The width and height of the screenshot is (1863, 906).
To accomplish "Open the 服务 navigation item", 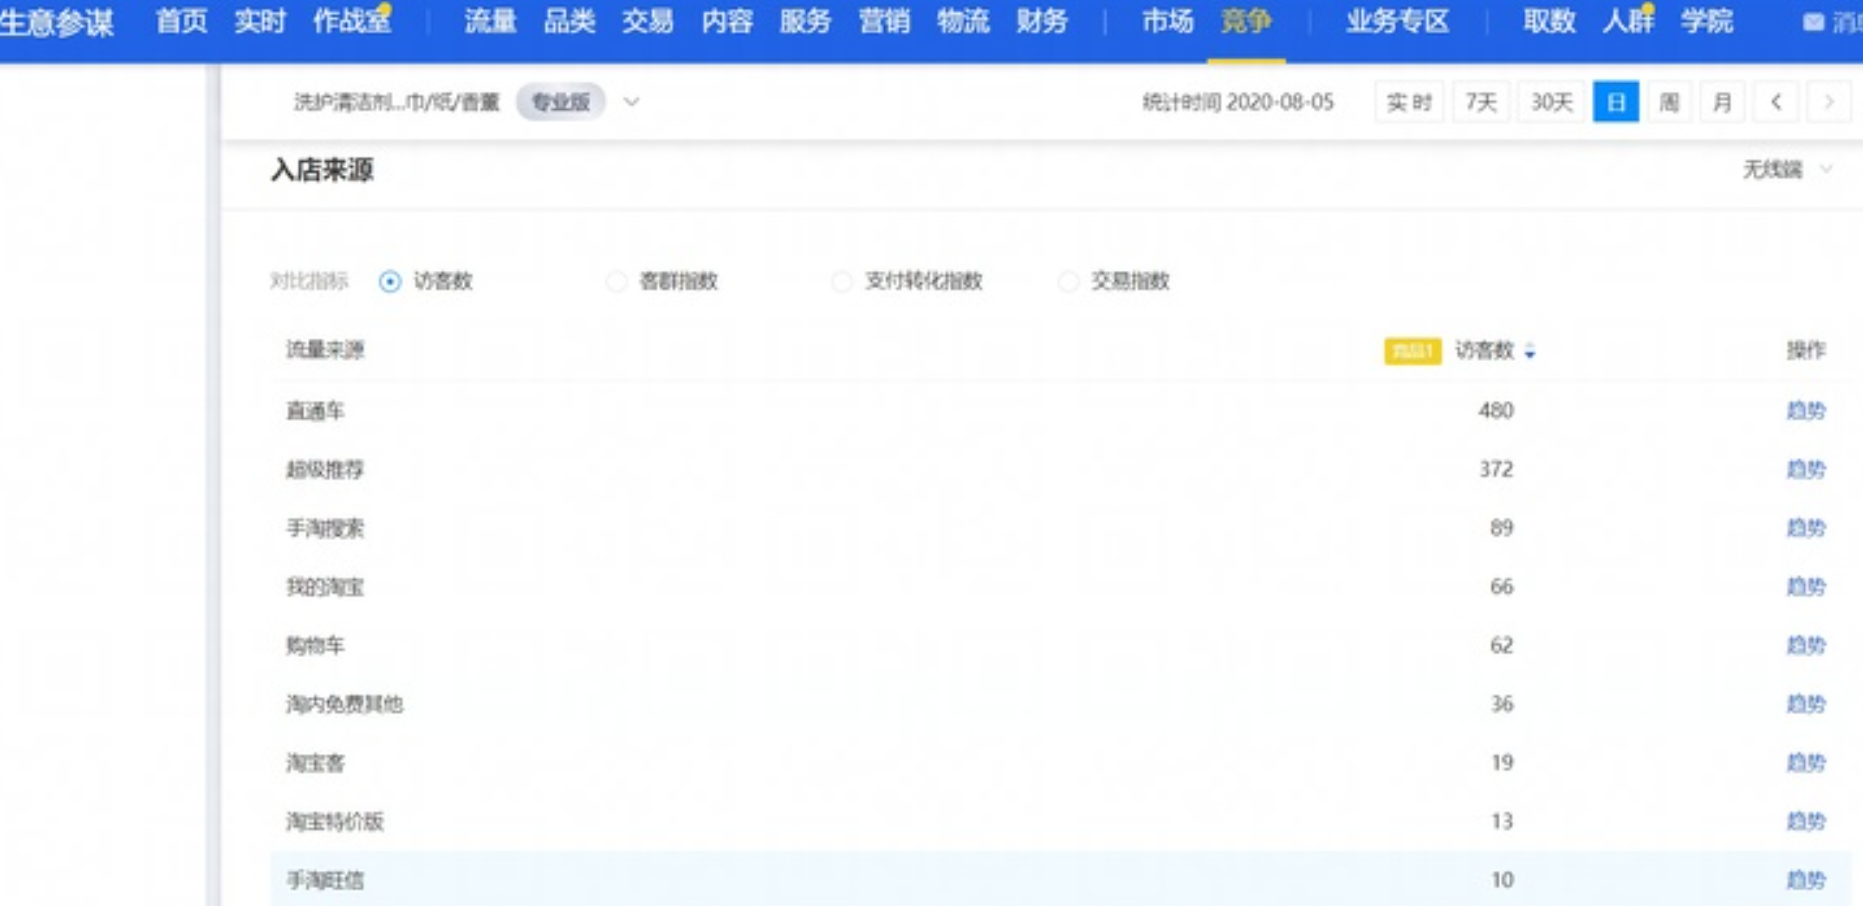I will point(805,21).
